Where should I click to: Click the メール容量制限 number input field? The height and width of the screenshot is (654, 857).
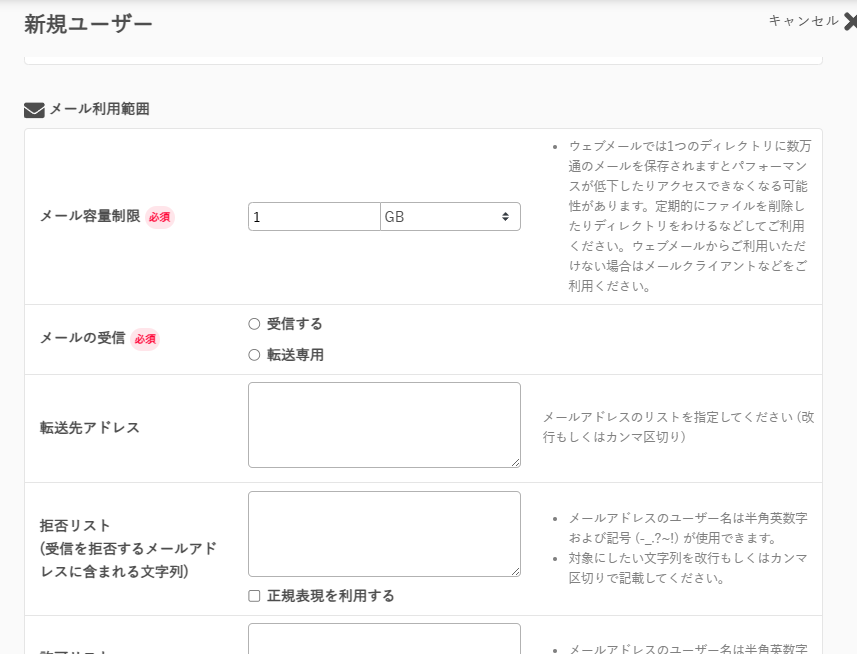click(314, 217)
